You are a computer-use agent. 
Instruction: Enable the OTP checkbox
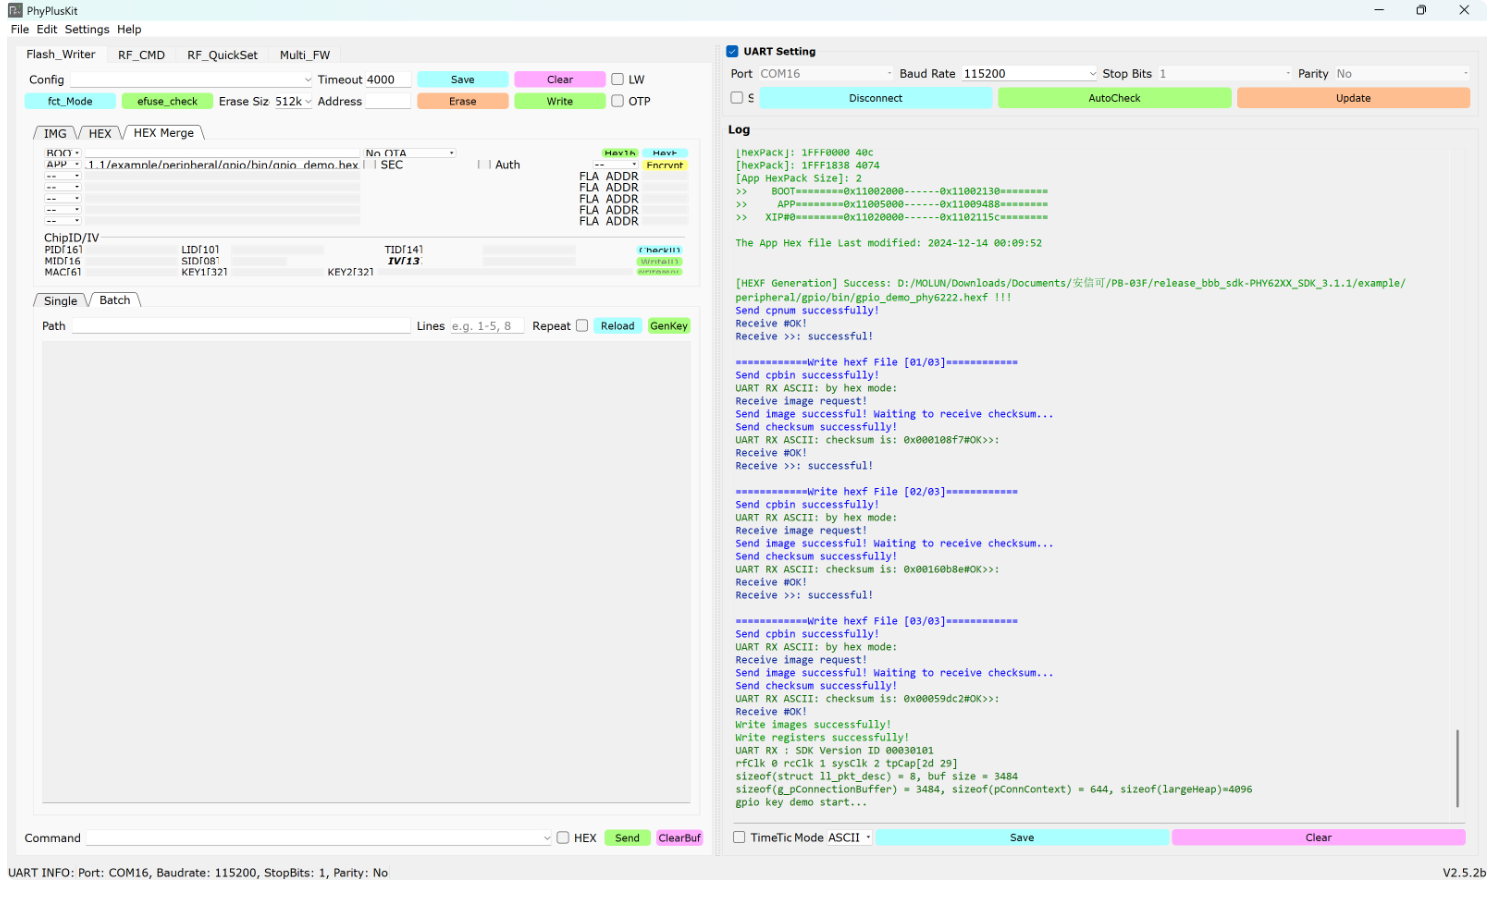[617, 101]
